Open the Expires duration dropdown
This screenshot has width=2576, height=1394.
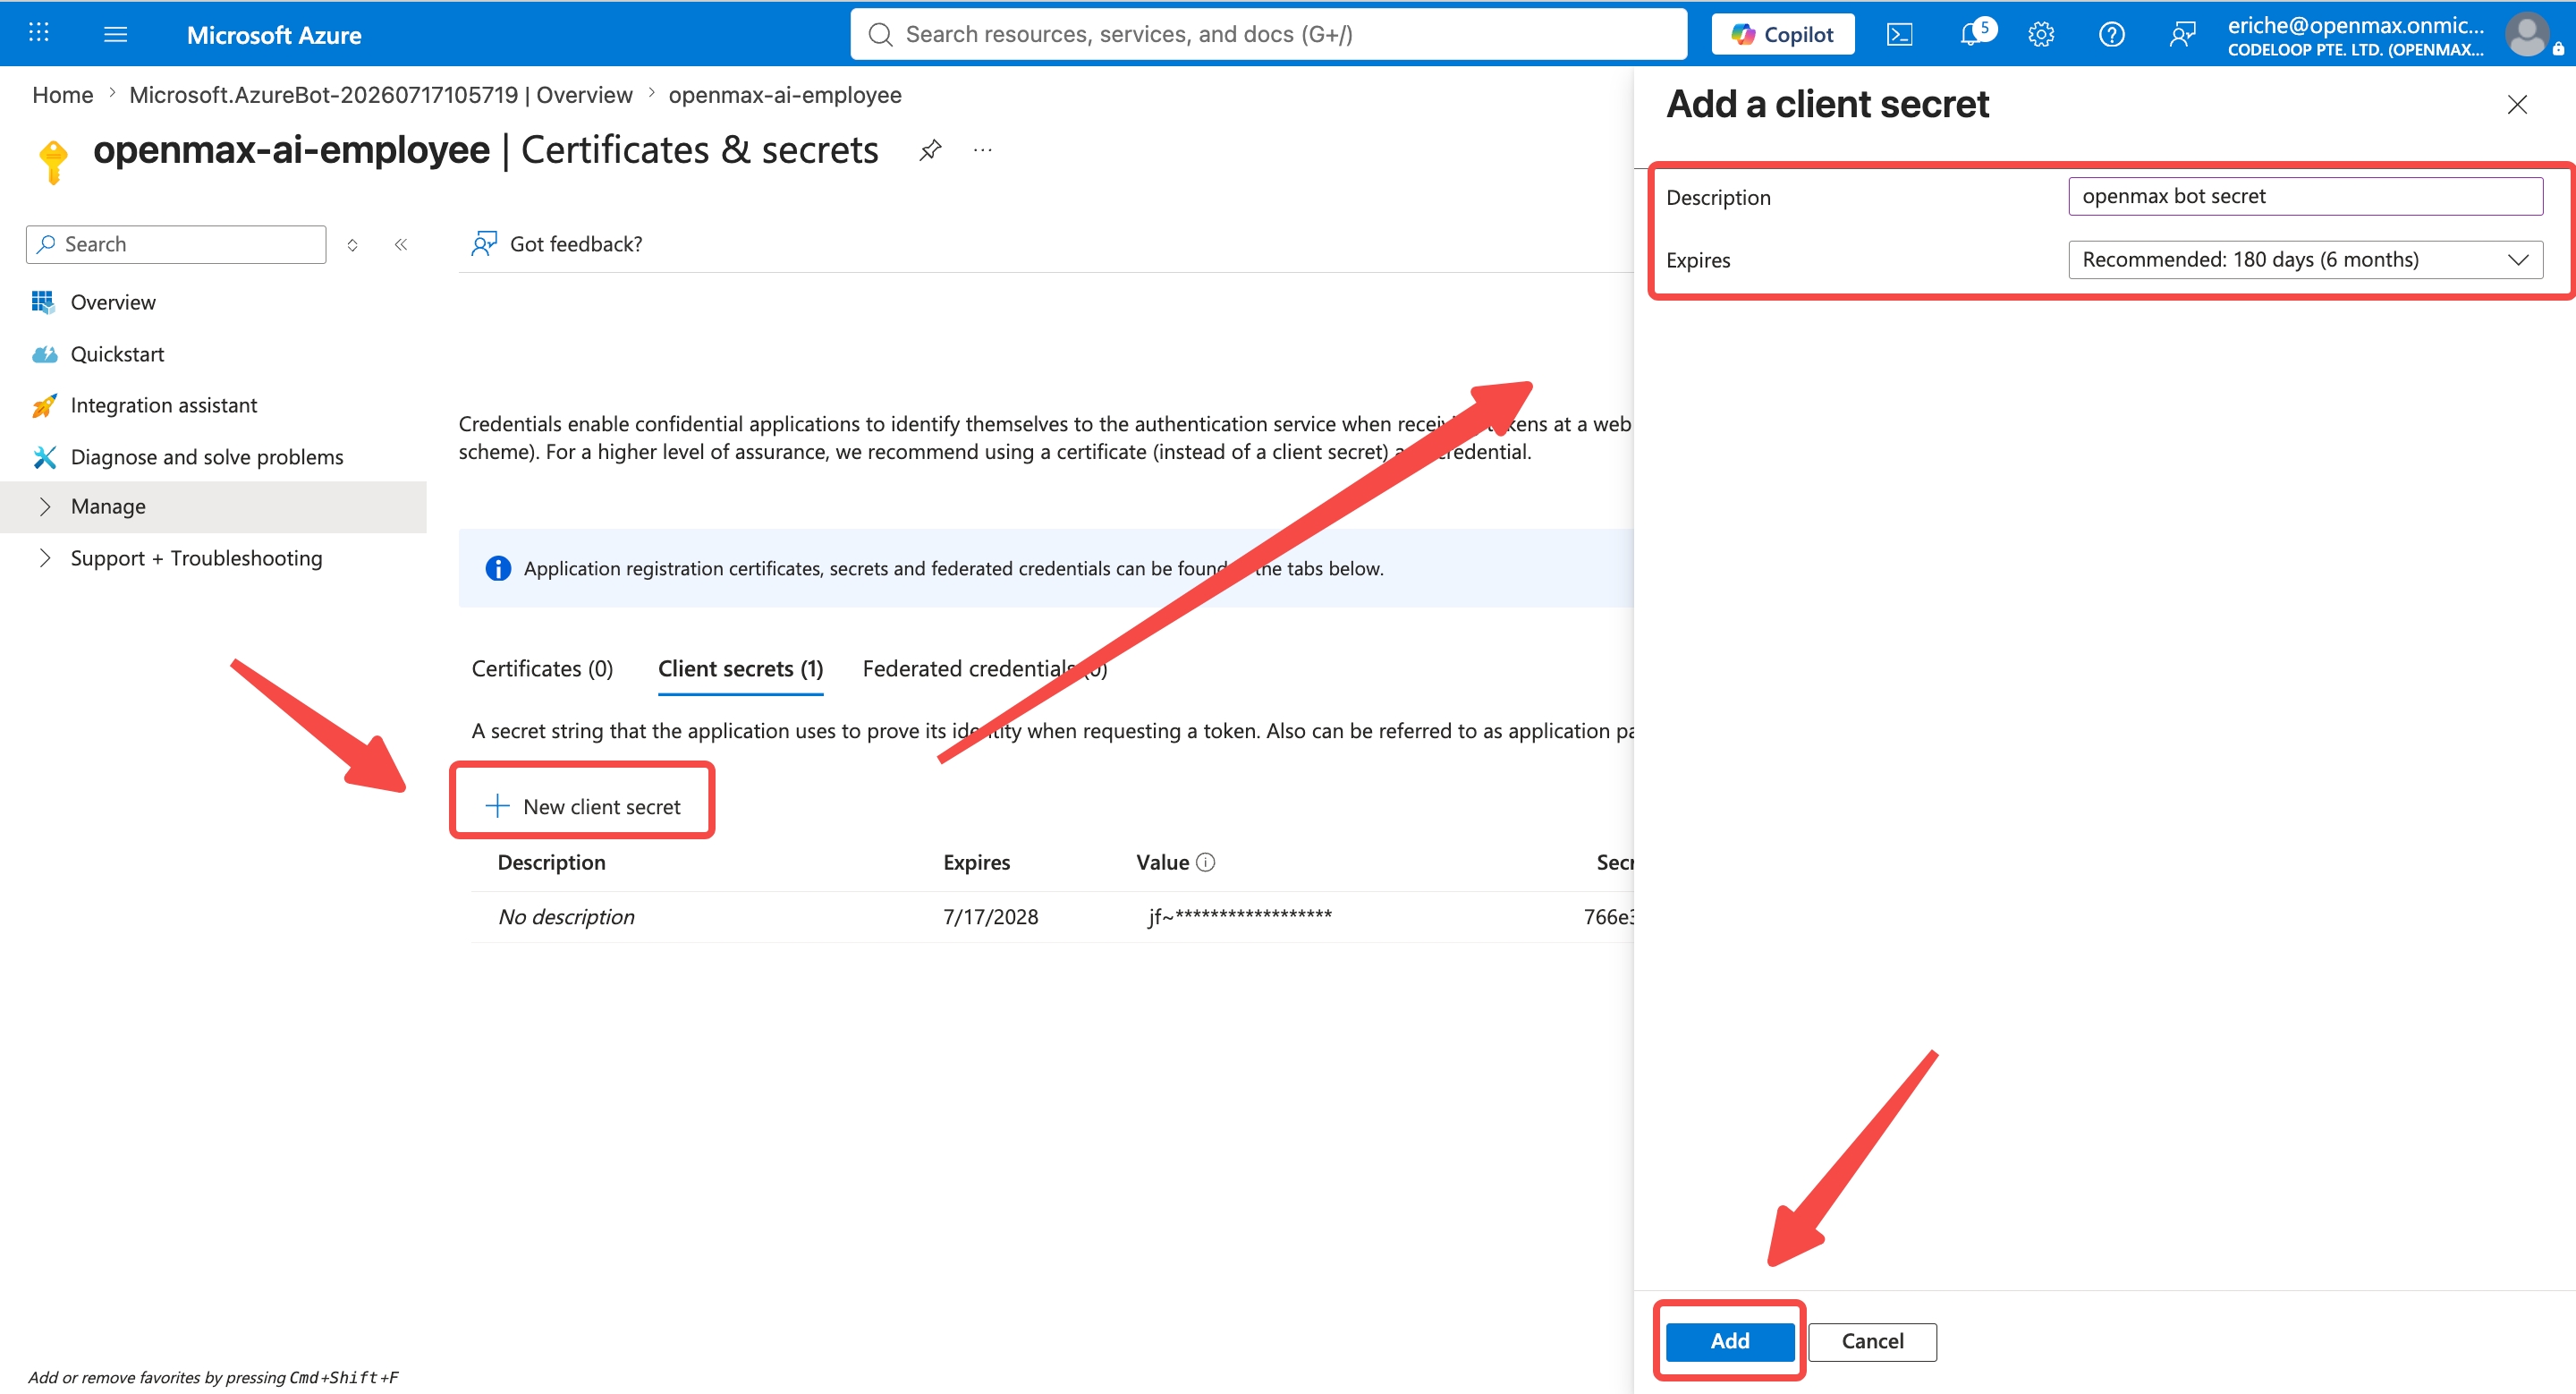(x=2305, y=260)
